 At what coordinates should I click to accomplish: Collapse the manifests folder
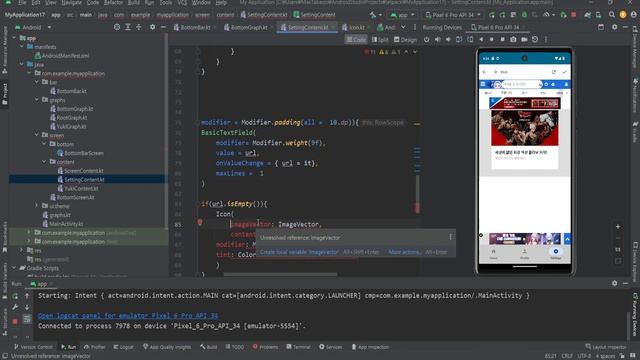tap(22, 47)
